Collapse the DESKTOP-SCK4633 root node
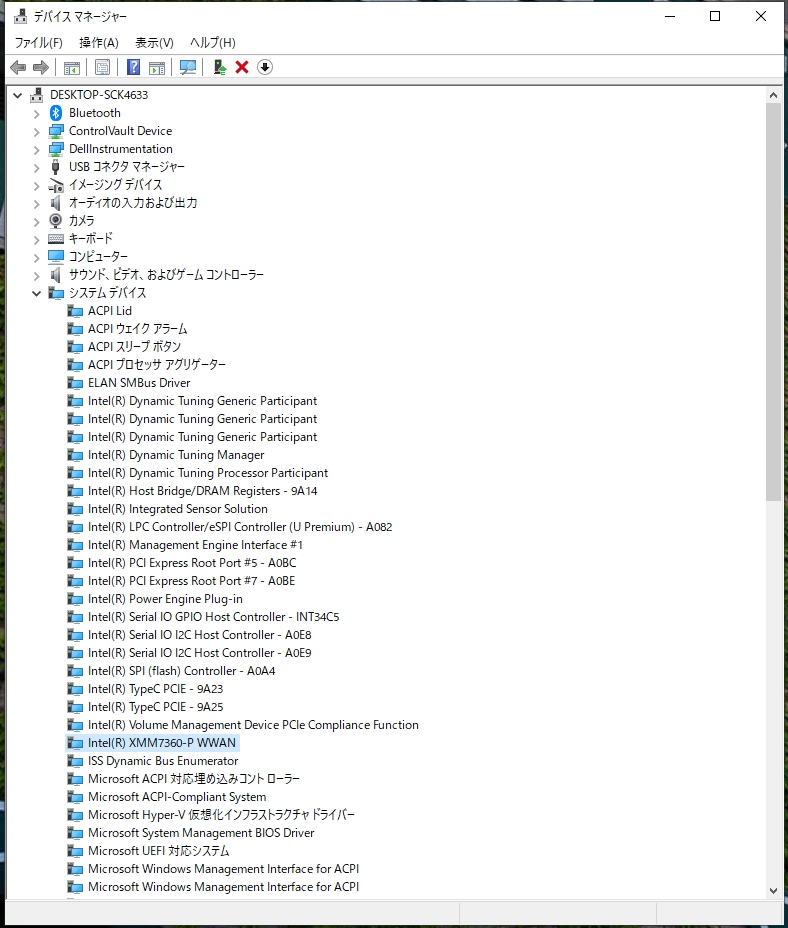 click(x=18, y=95)
